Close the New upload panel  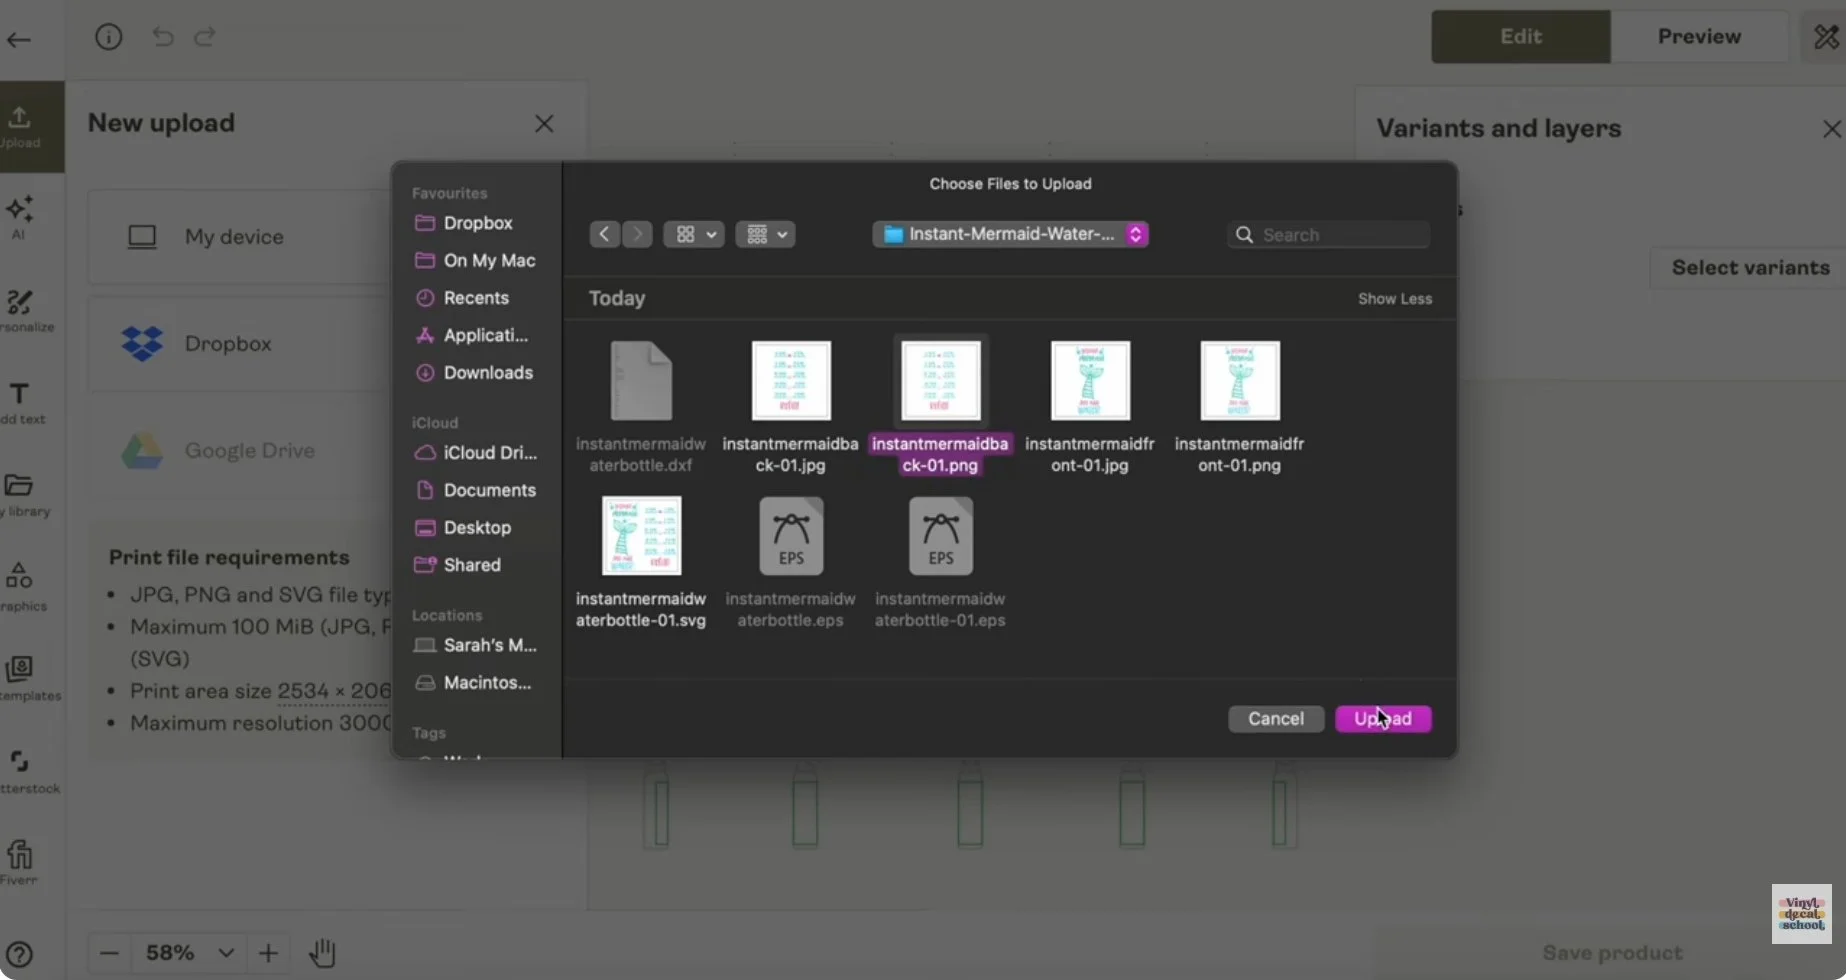[x=544, y=124]
